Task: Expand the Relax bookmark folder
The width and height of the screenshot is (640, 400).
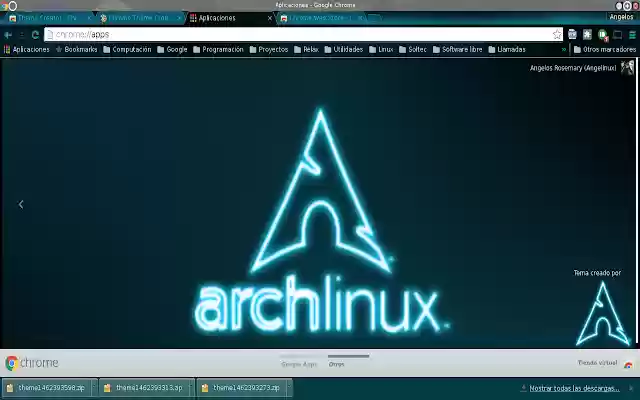Action: 307,49
